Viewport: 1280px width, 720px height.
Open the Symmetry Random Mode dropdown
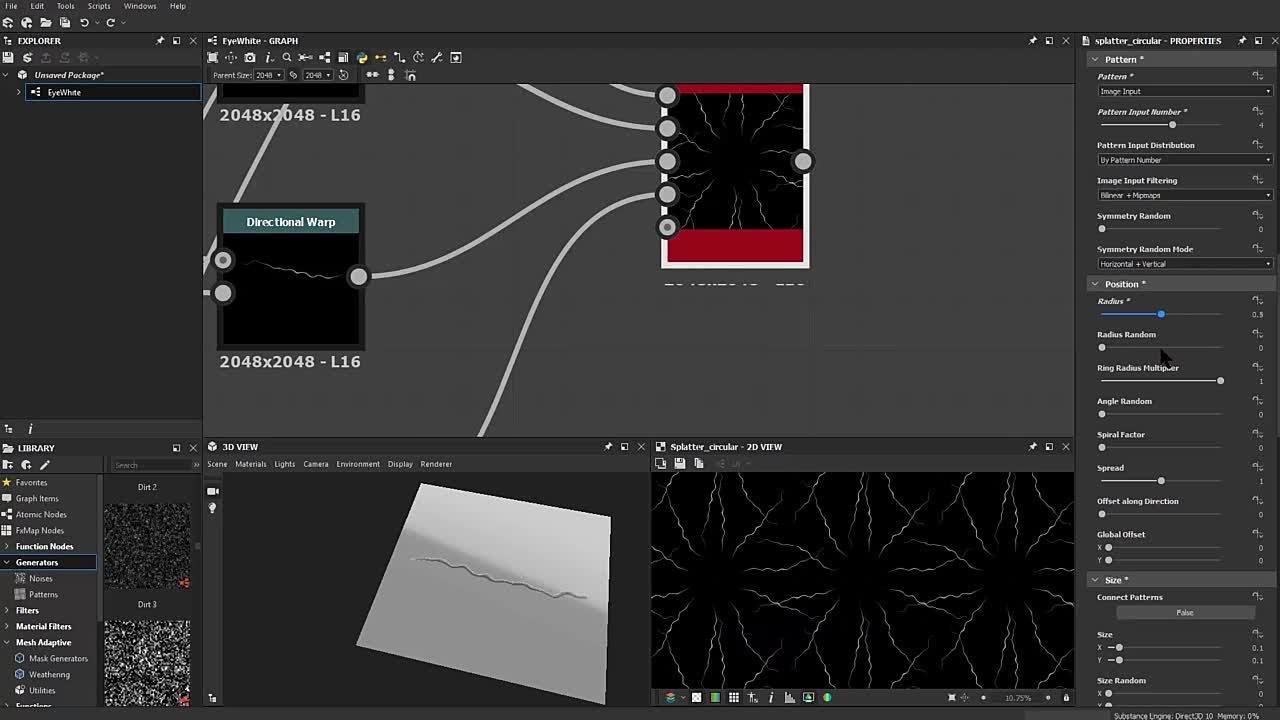(1184, 264)
